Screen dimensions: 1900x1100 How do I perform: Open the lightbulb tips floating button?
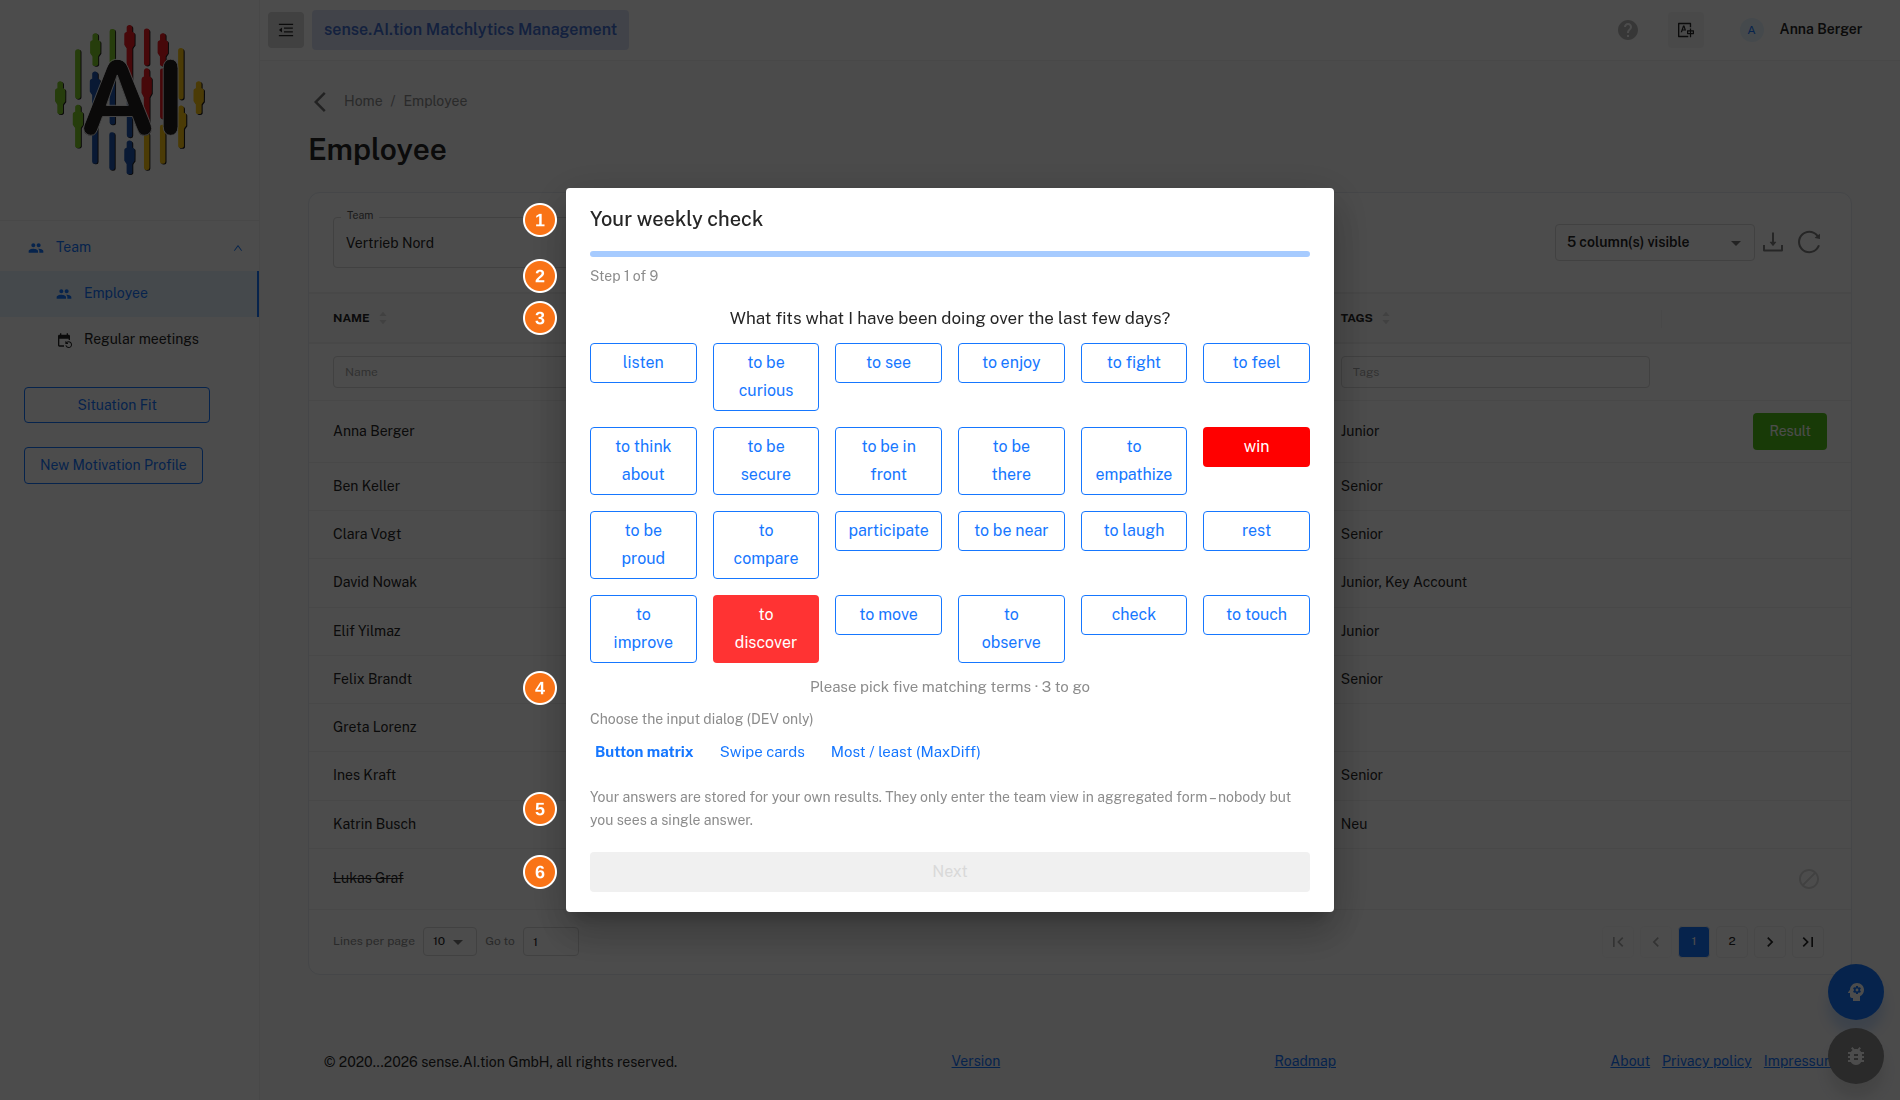pyautogui.click(x=1856, y=992)
